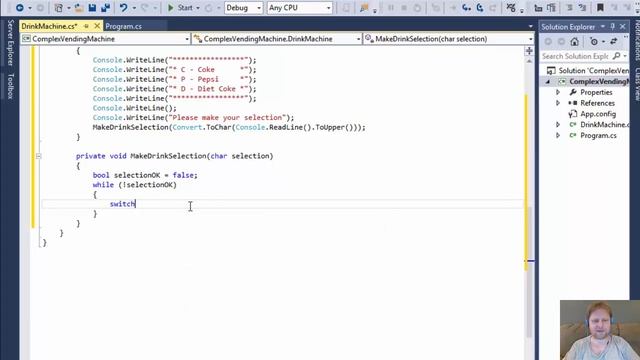Click the Save All icon
This screenshot has height=360, width=640.
[x=105, y=8]
